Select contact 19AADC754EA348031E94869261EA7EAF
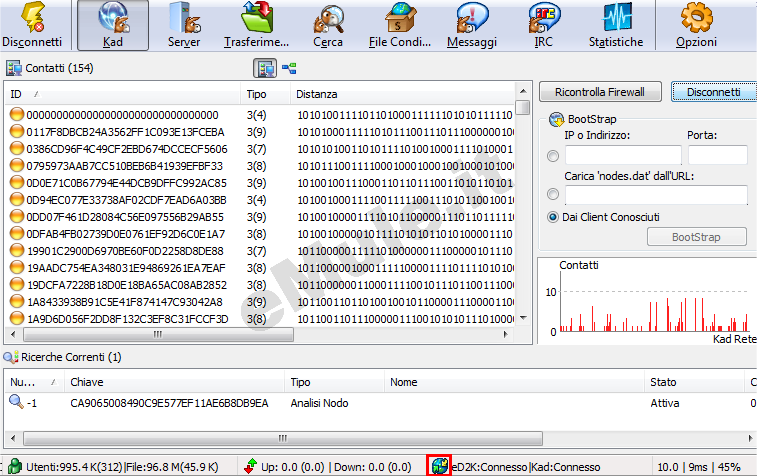This screenshot has height=476, width=757. (126, 268)
